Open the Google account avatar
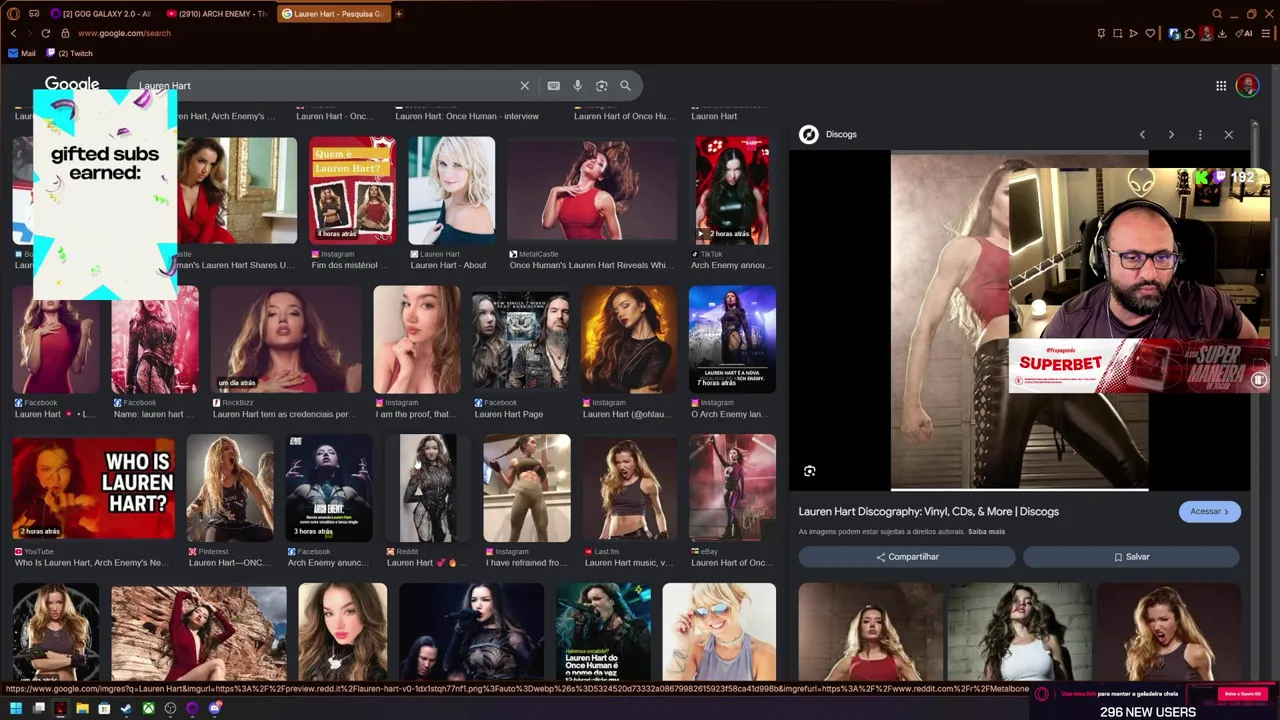Image resolution: width=1280 pixels, height=720 pixels. pyautogui.click(x=1247, y=86)
